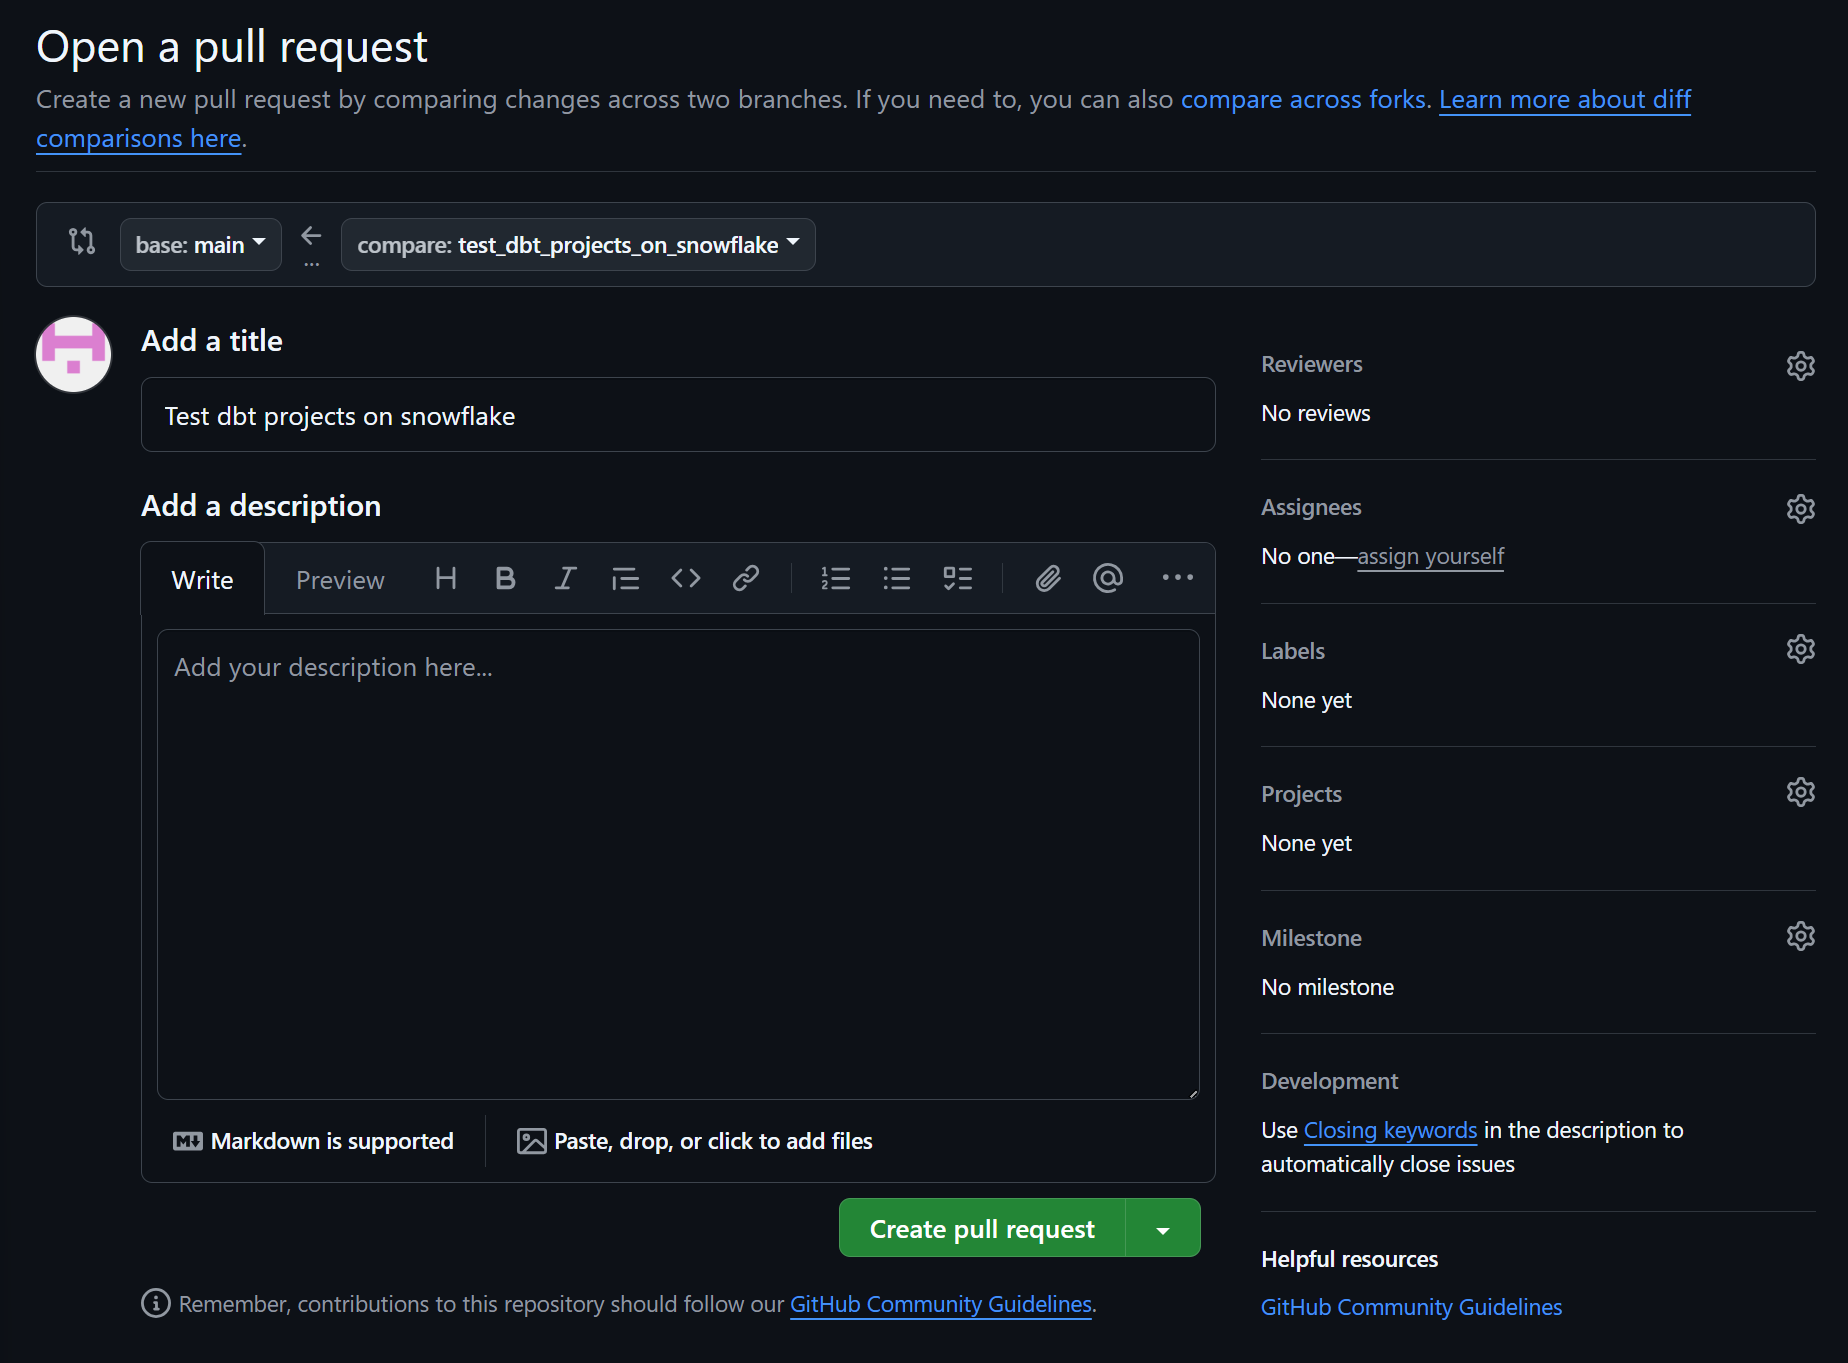The height and width of the screenshot is (1363, 1848).
Task: Insert a quote block
Action: point(625,578)
